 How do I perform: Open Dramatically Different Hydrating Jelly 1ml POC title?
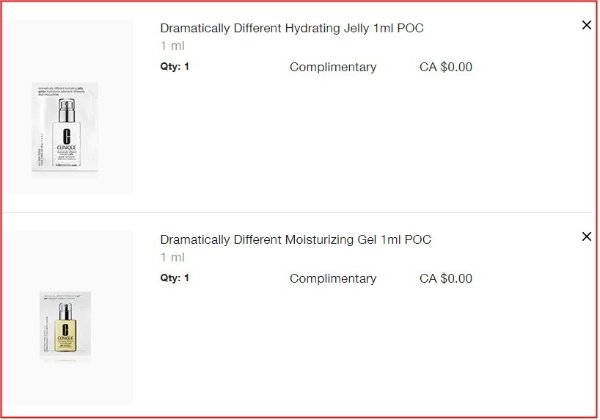point(291,28)
